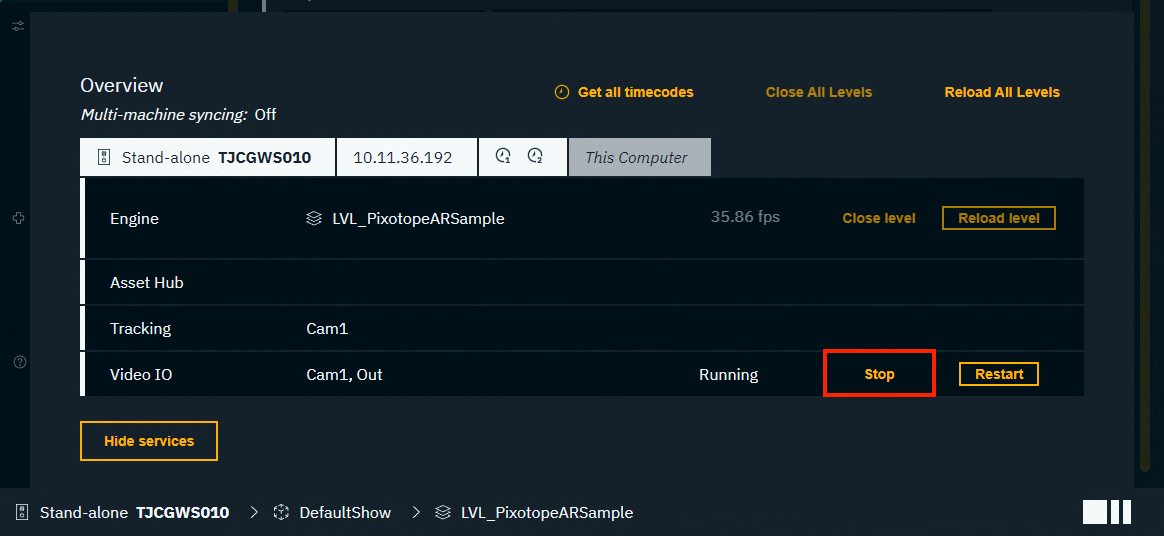Image resolution: width=1164 pixels, height=536 pixels.
Task: Stop the Video IO service
Action: [x=879, y=374]
